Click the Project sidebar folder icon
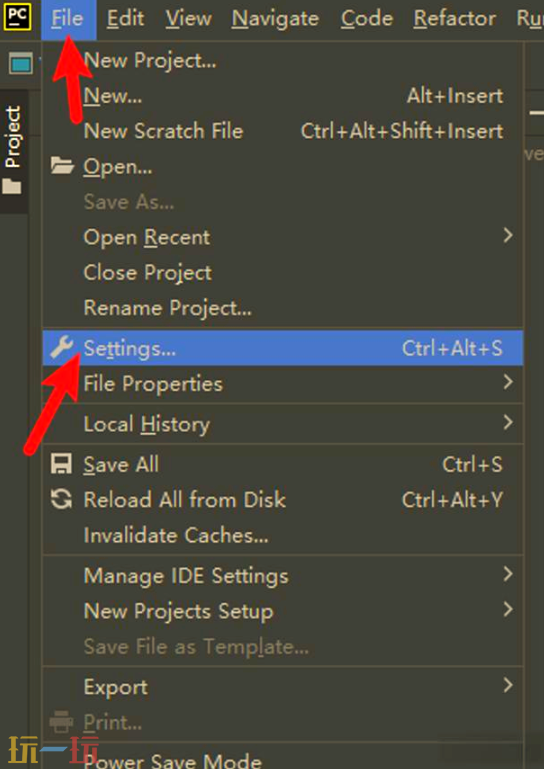The width and height of the screenshot is (544, 769). coord(12,186)
